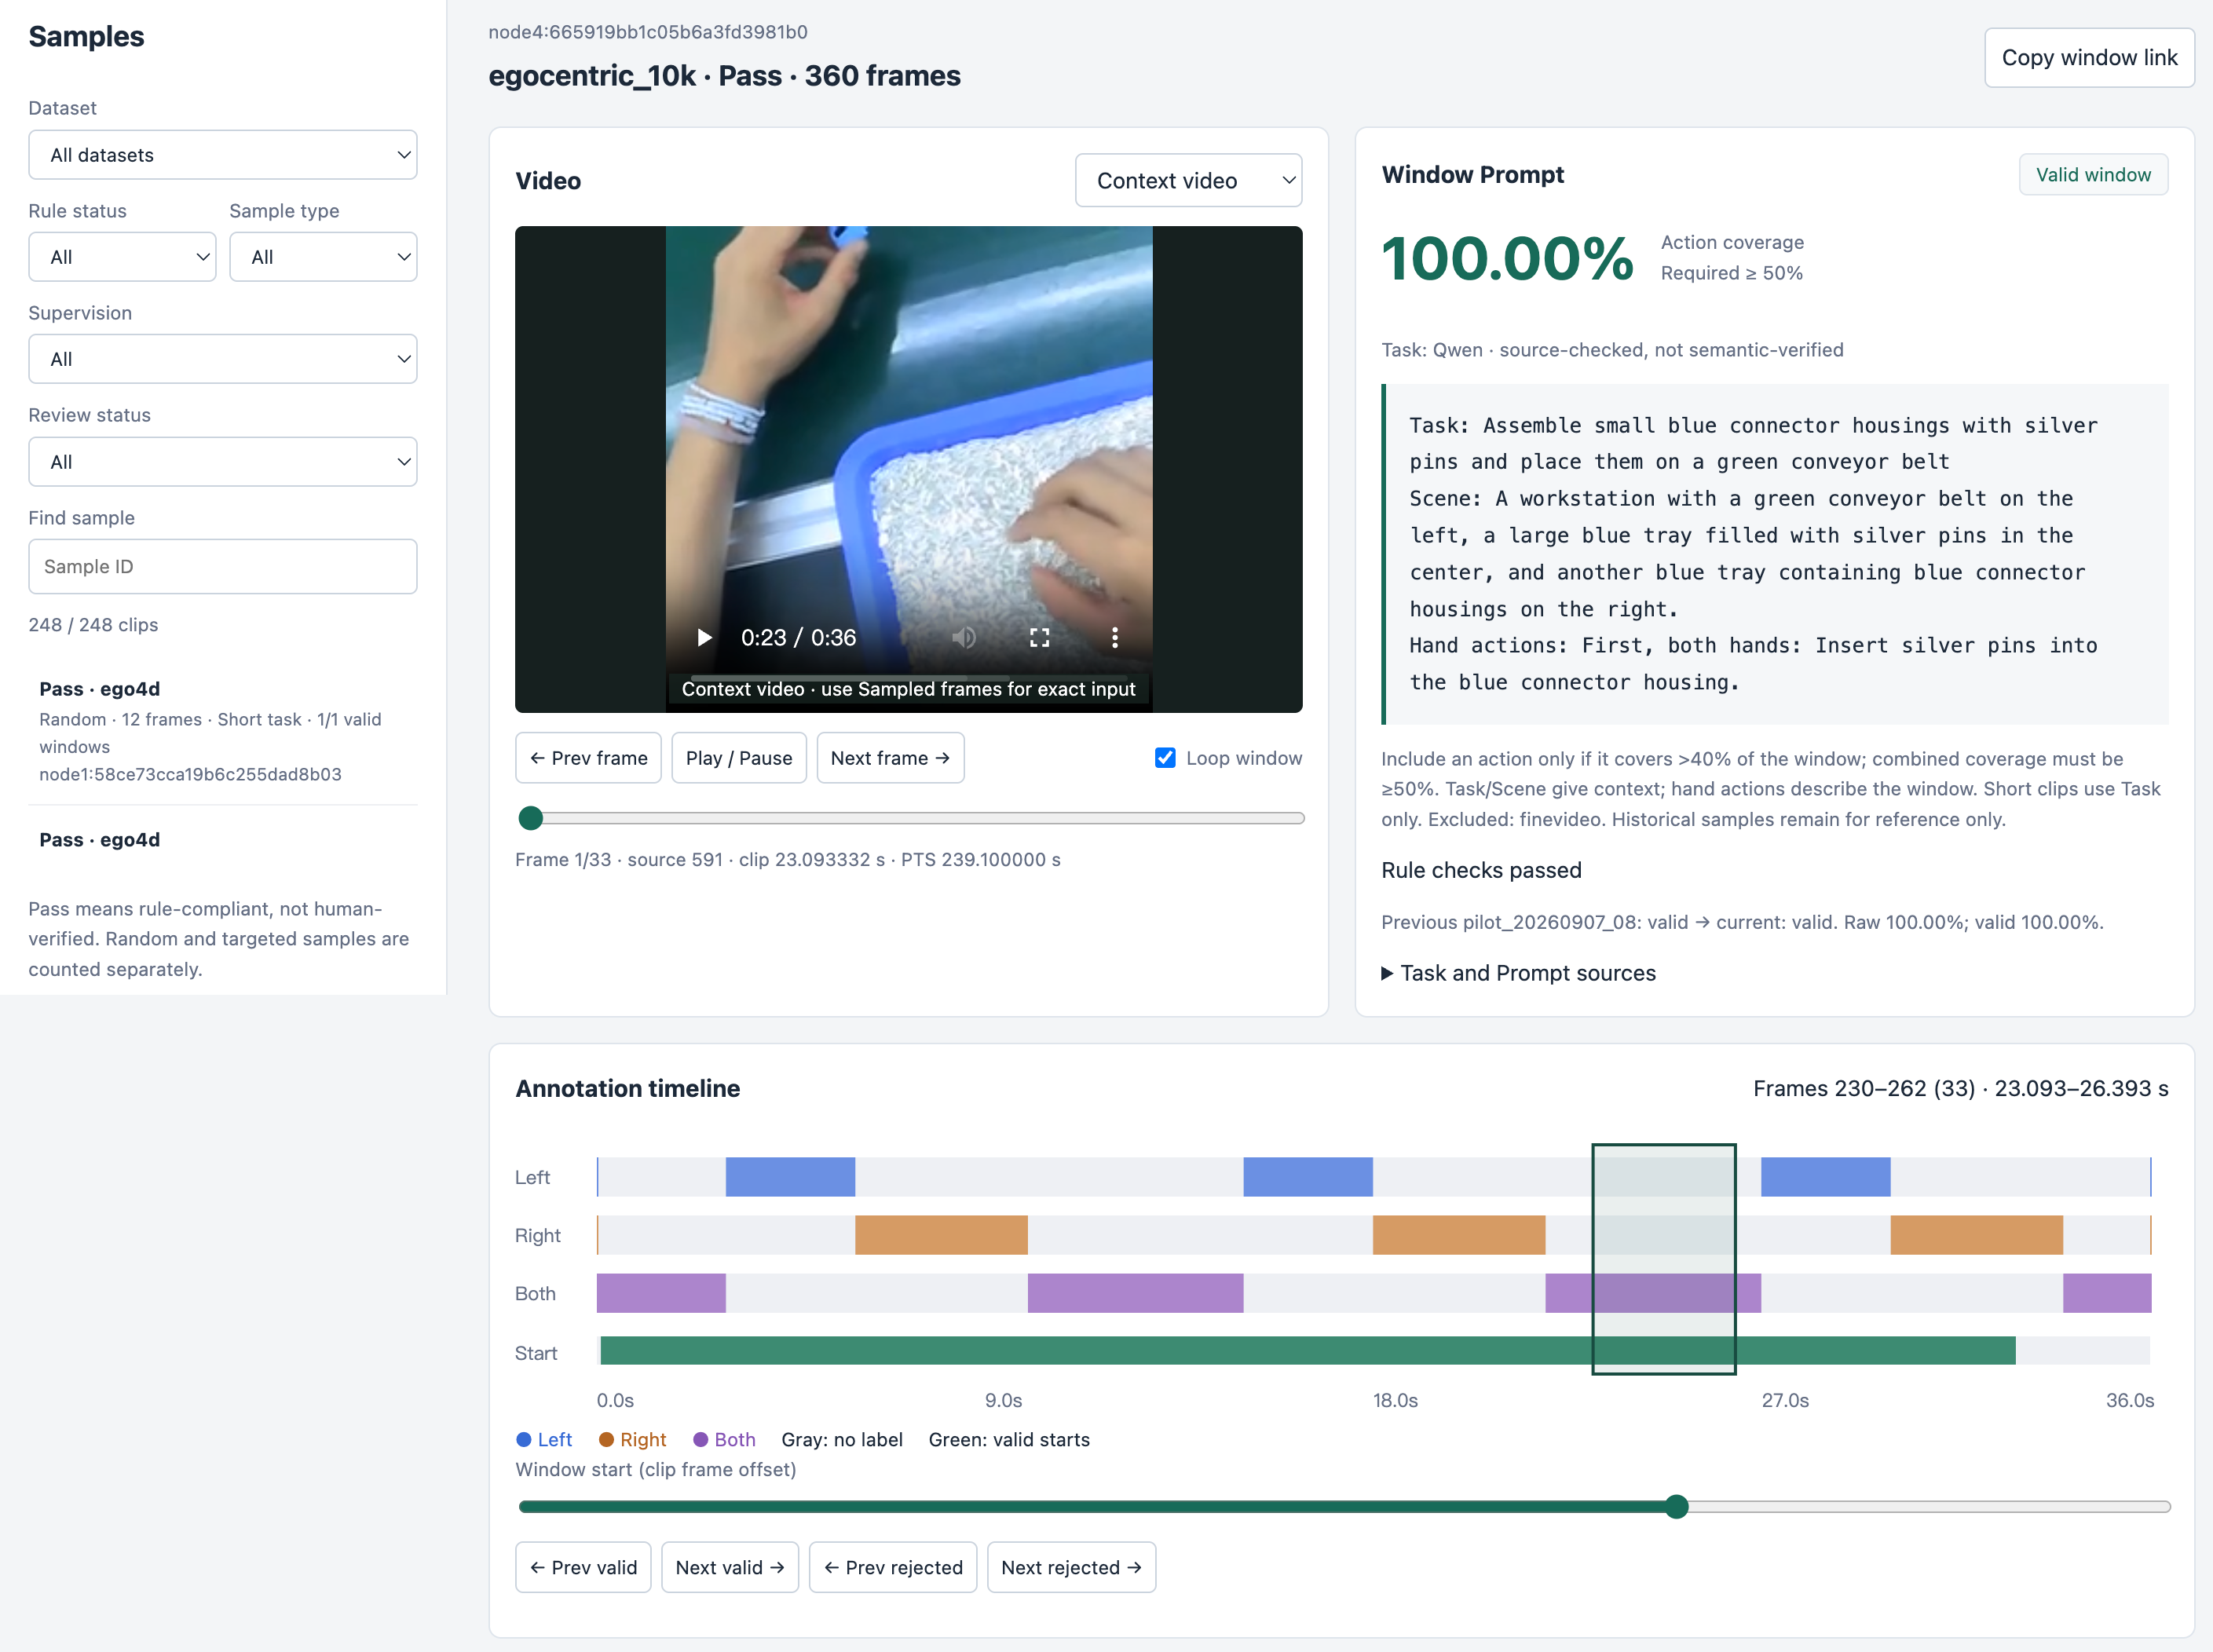Click the orange Right legend dot
This screenshot has width=2213, height=1652.
click(x=606, y=1440)
